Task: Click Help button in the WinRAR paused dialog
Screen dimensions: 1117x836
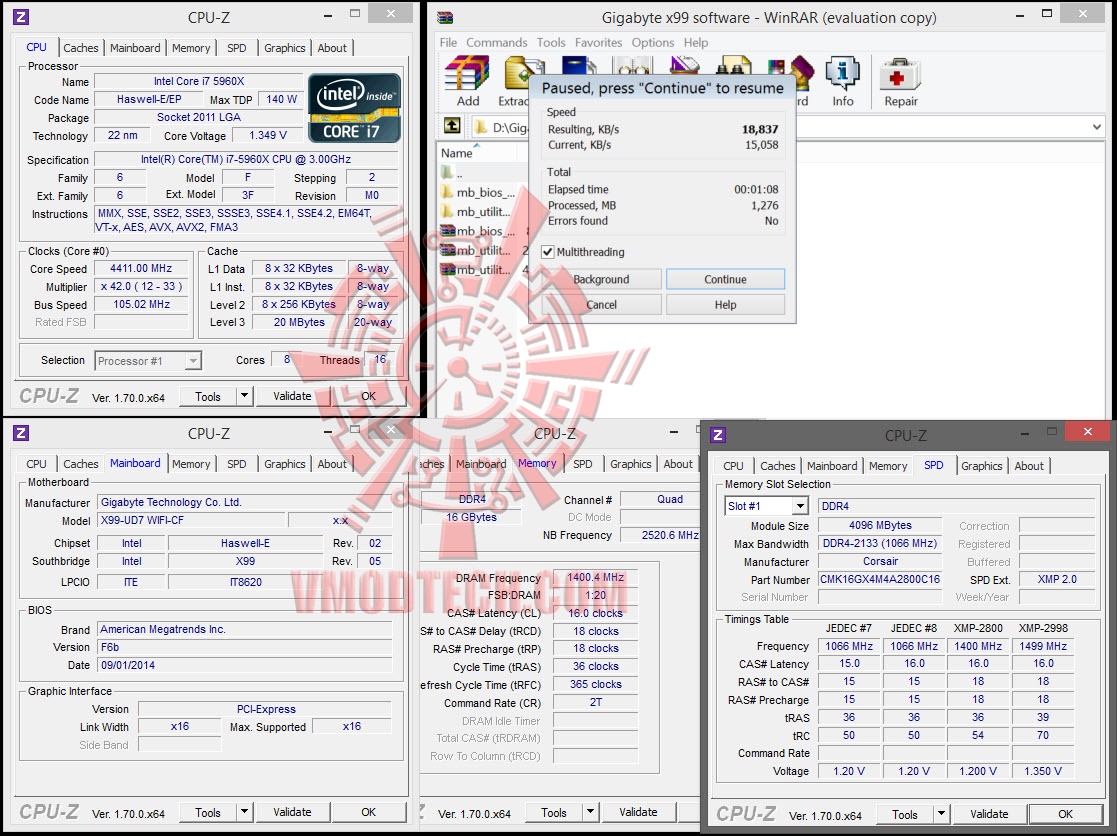Action: 725,305
